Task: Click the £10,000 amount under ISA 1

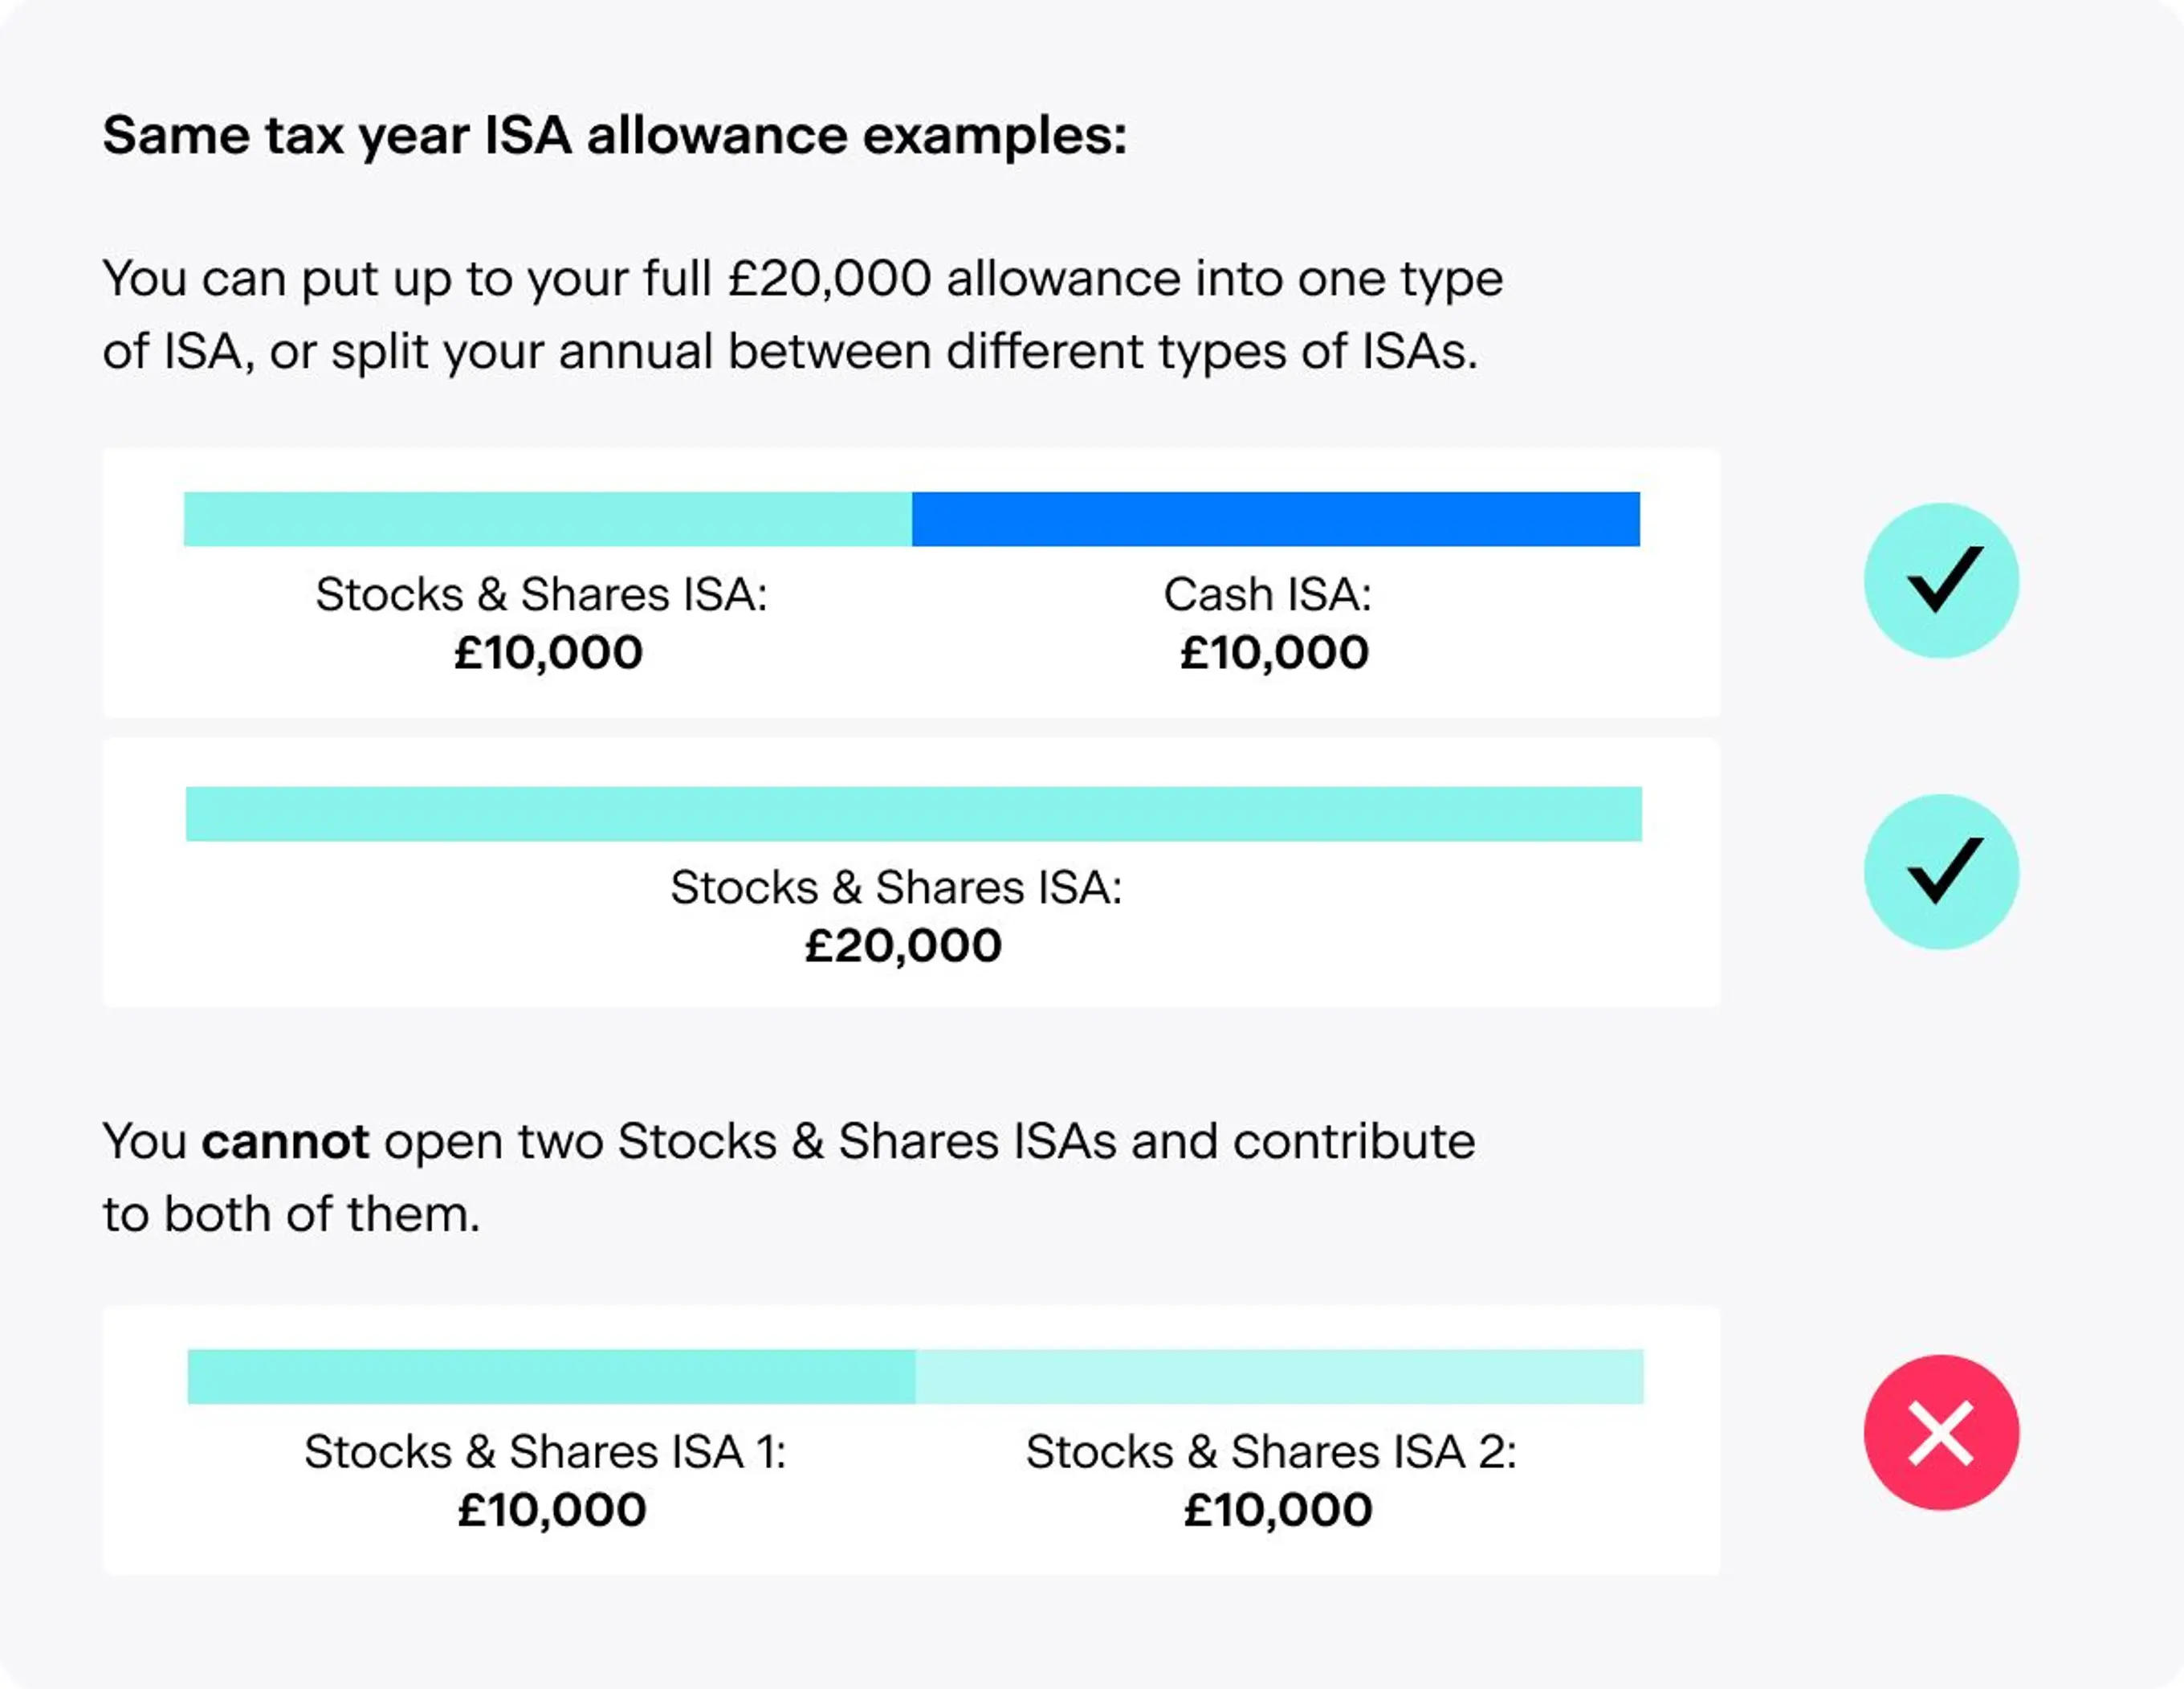Action: click(551, 1509)
